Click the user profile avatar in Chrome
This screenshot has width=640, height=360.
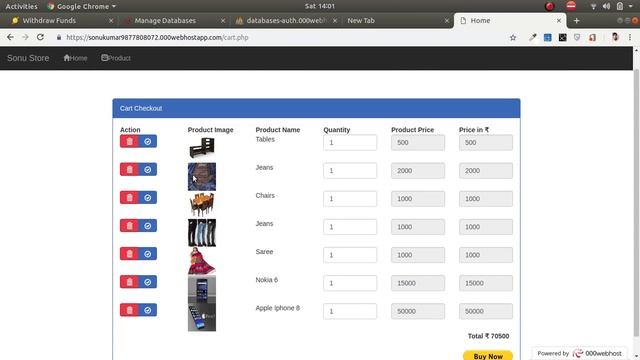point(615,37)
